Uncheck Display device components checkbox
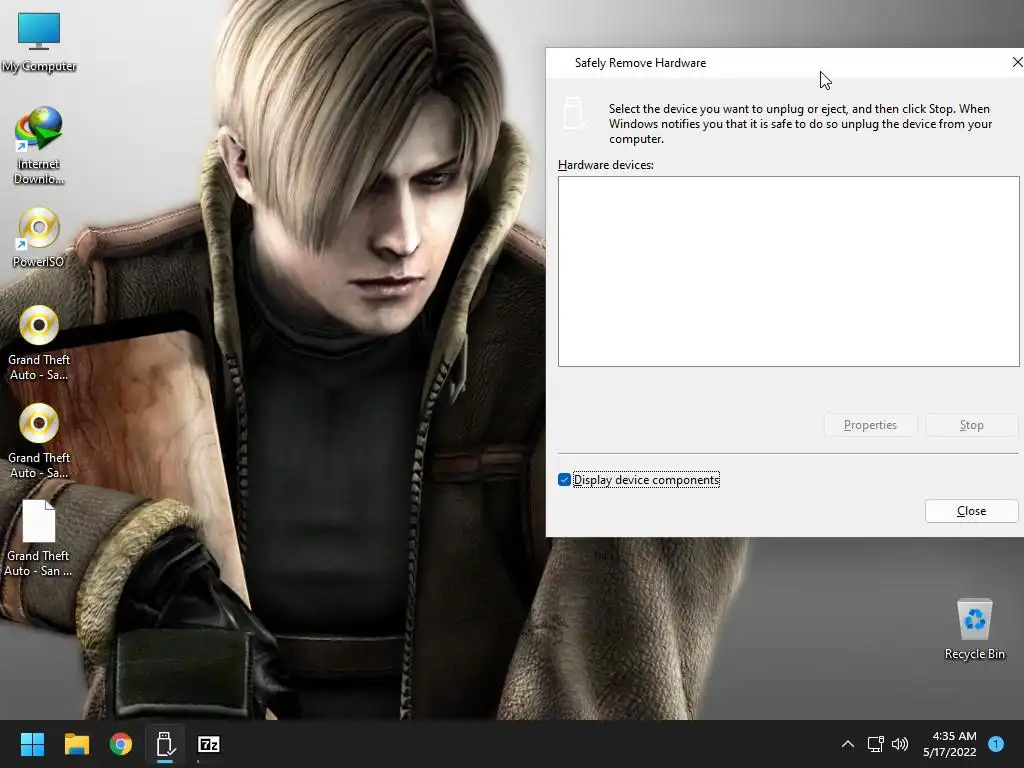The width and height of the screenshot is (1024, 768). pos(564,480)
